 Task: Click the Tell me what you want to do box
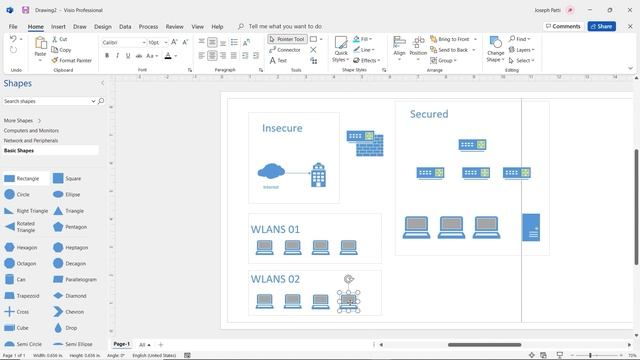[285, 27]
